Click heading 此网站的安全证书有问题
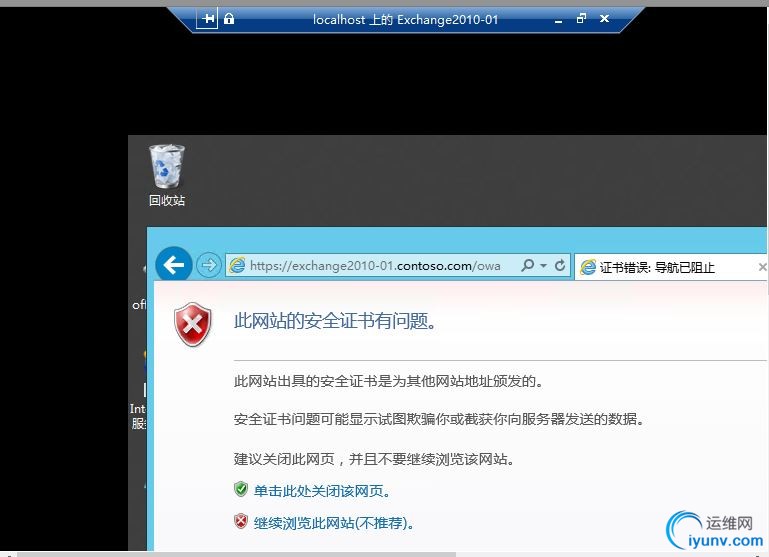This screenshot has width=769, height=557. tap(335, 321)
